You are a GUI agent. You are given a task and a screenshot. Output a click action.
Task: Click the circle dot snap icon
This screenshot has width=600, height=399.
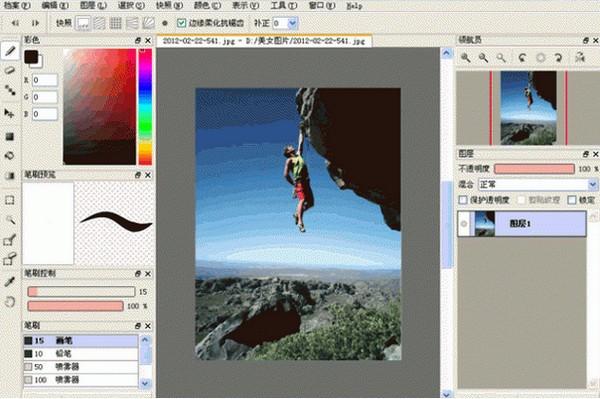[x=165, y=23]
